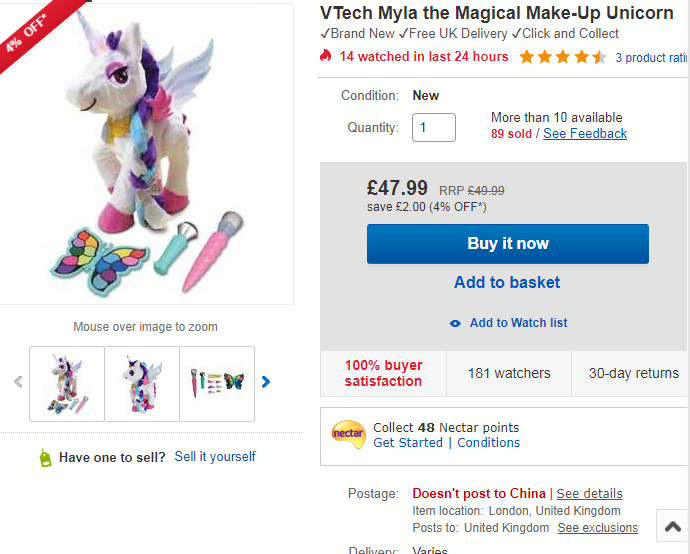Click Add to Watch list link
The width and height of the screenshot is (690, 554).
(x=518, y=323)
